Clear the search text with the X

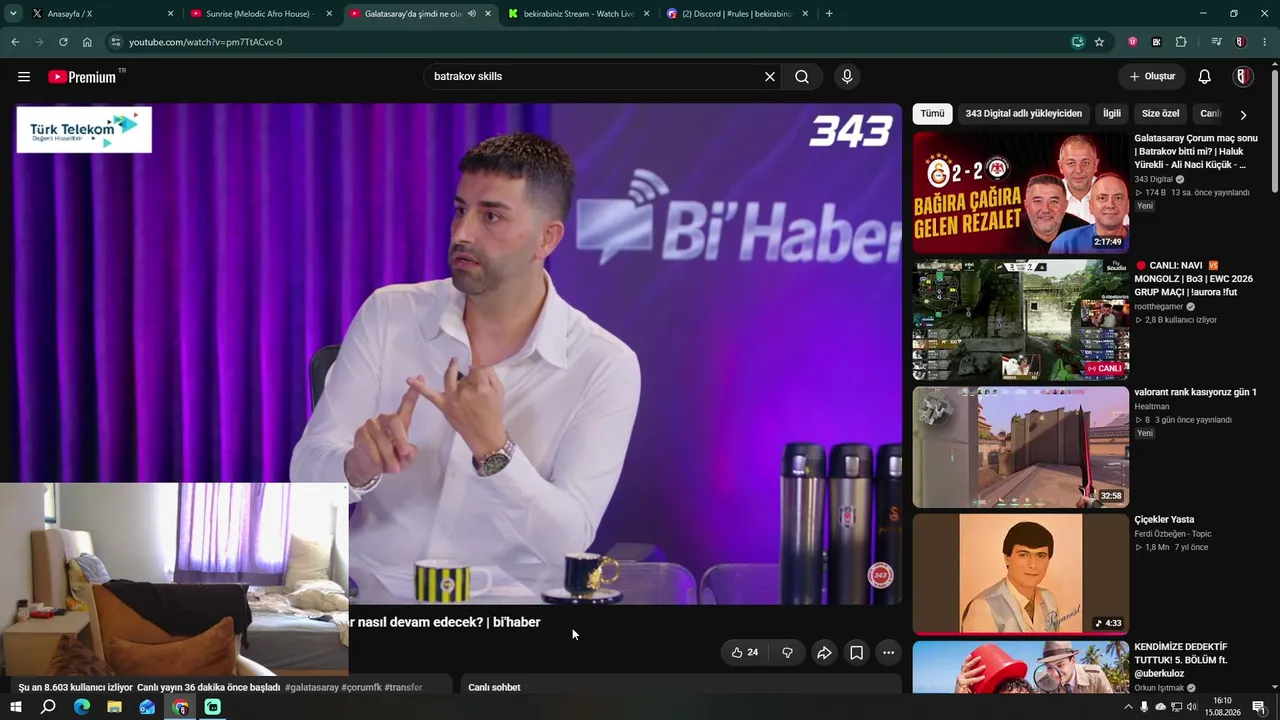tap(770, 77)
